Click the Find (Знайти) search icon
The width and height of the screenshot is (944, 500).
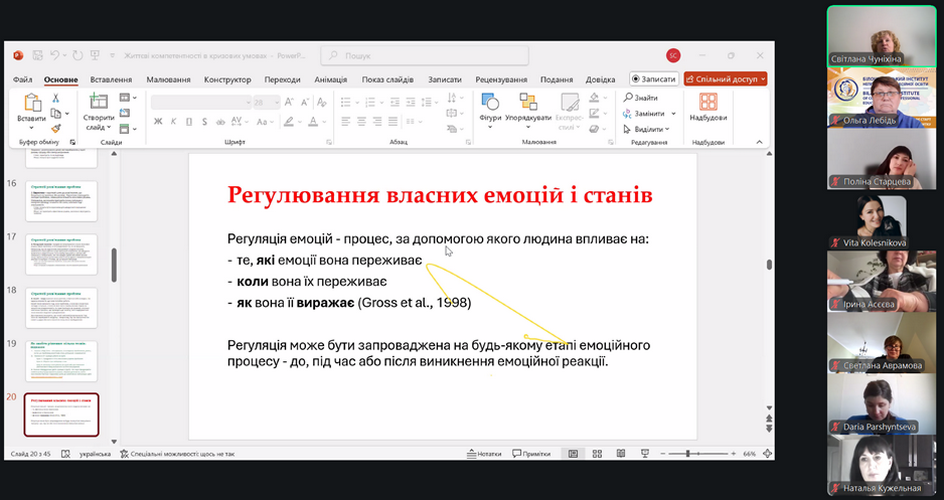click(x=628, y=98)
